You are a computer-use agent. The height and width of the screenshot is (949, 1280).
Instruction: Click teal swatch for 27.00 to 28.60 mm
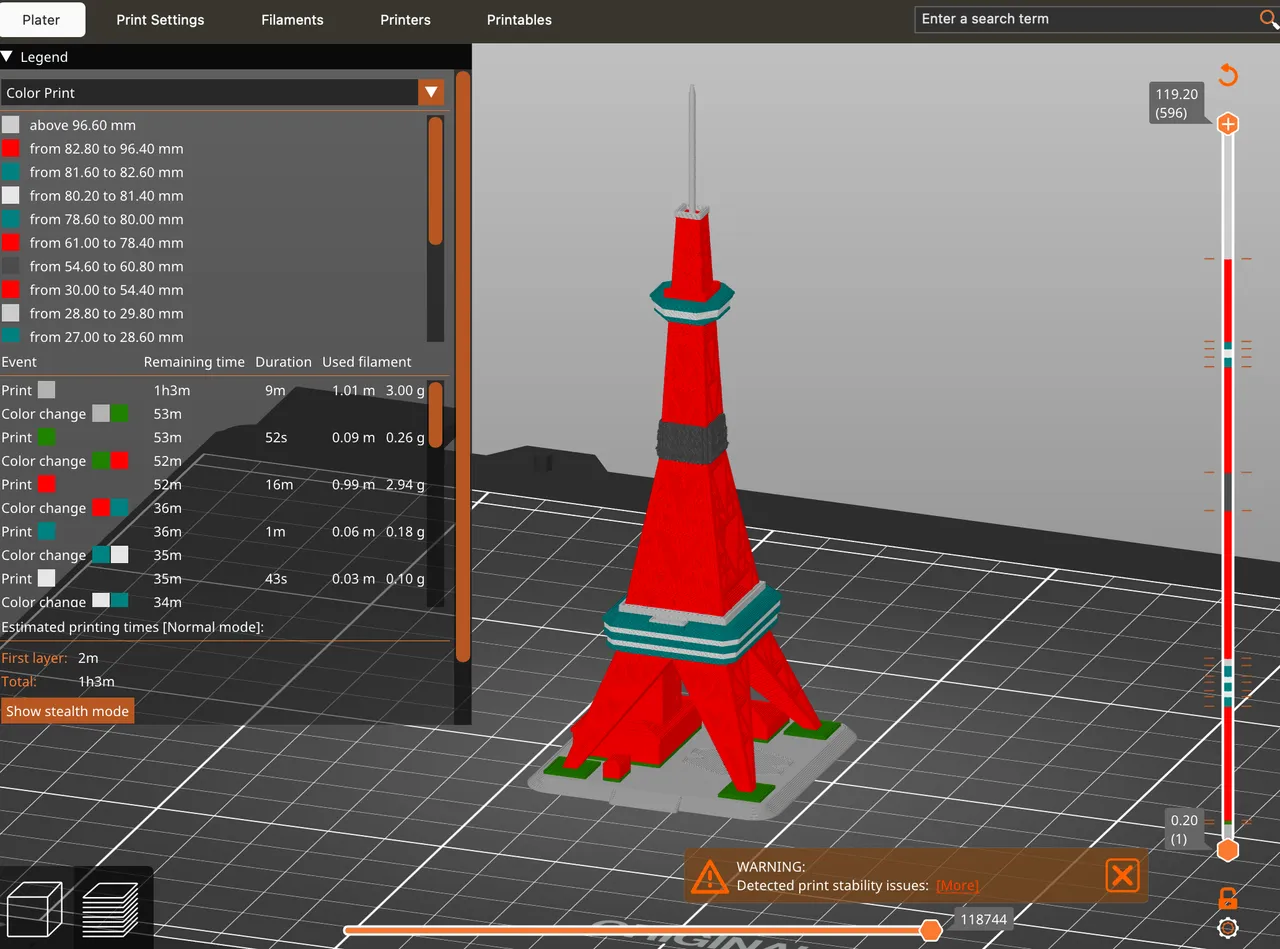10,336
